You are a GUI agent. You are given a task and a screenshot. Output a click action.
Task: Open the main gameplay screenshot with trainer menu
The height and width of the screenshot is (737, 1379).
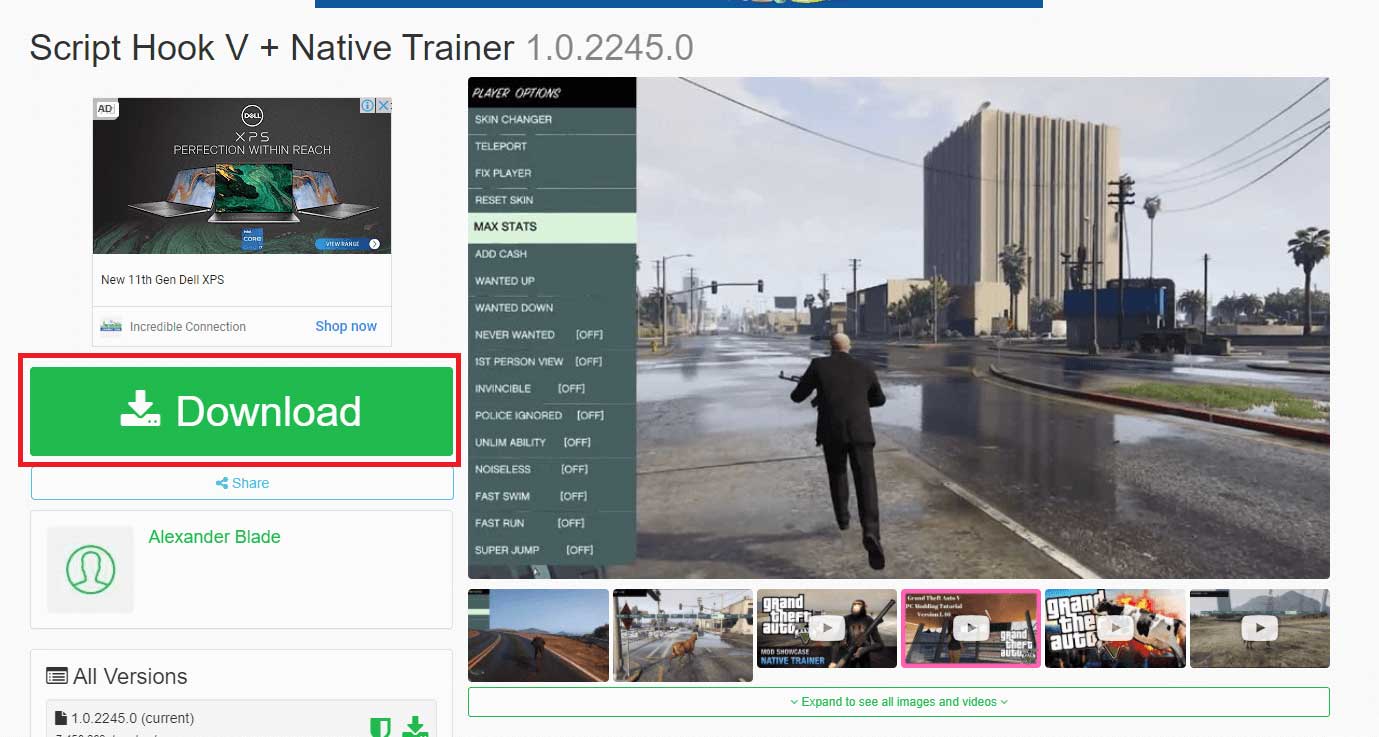(898, 328)
